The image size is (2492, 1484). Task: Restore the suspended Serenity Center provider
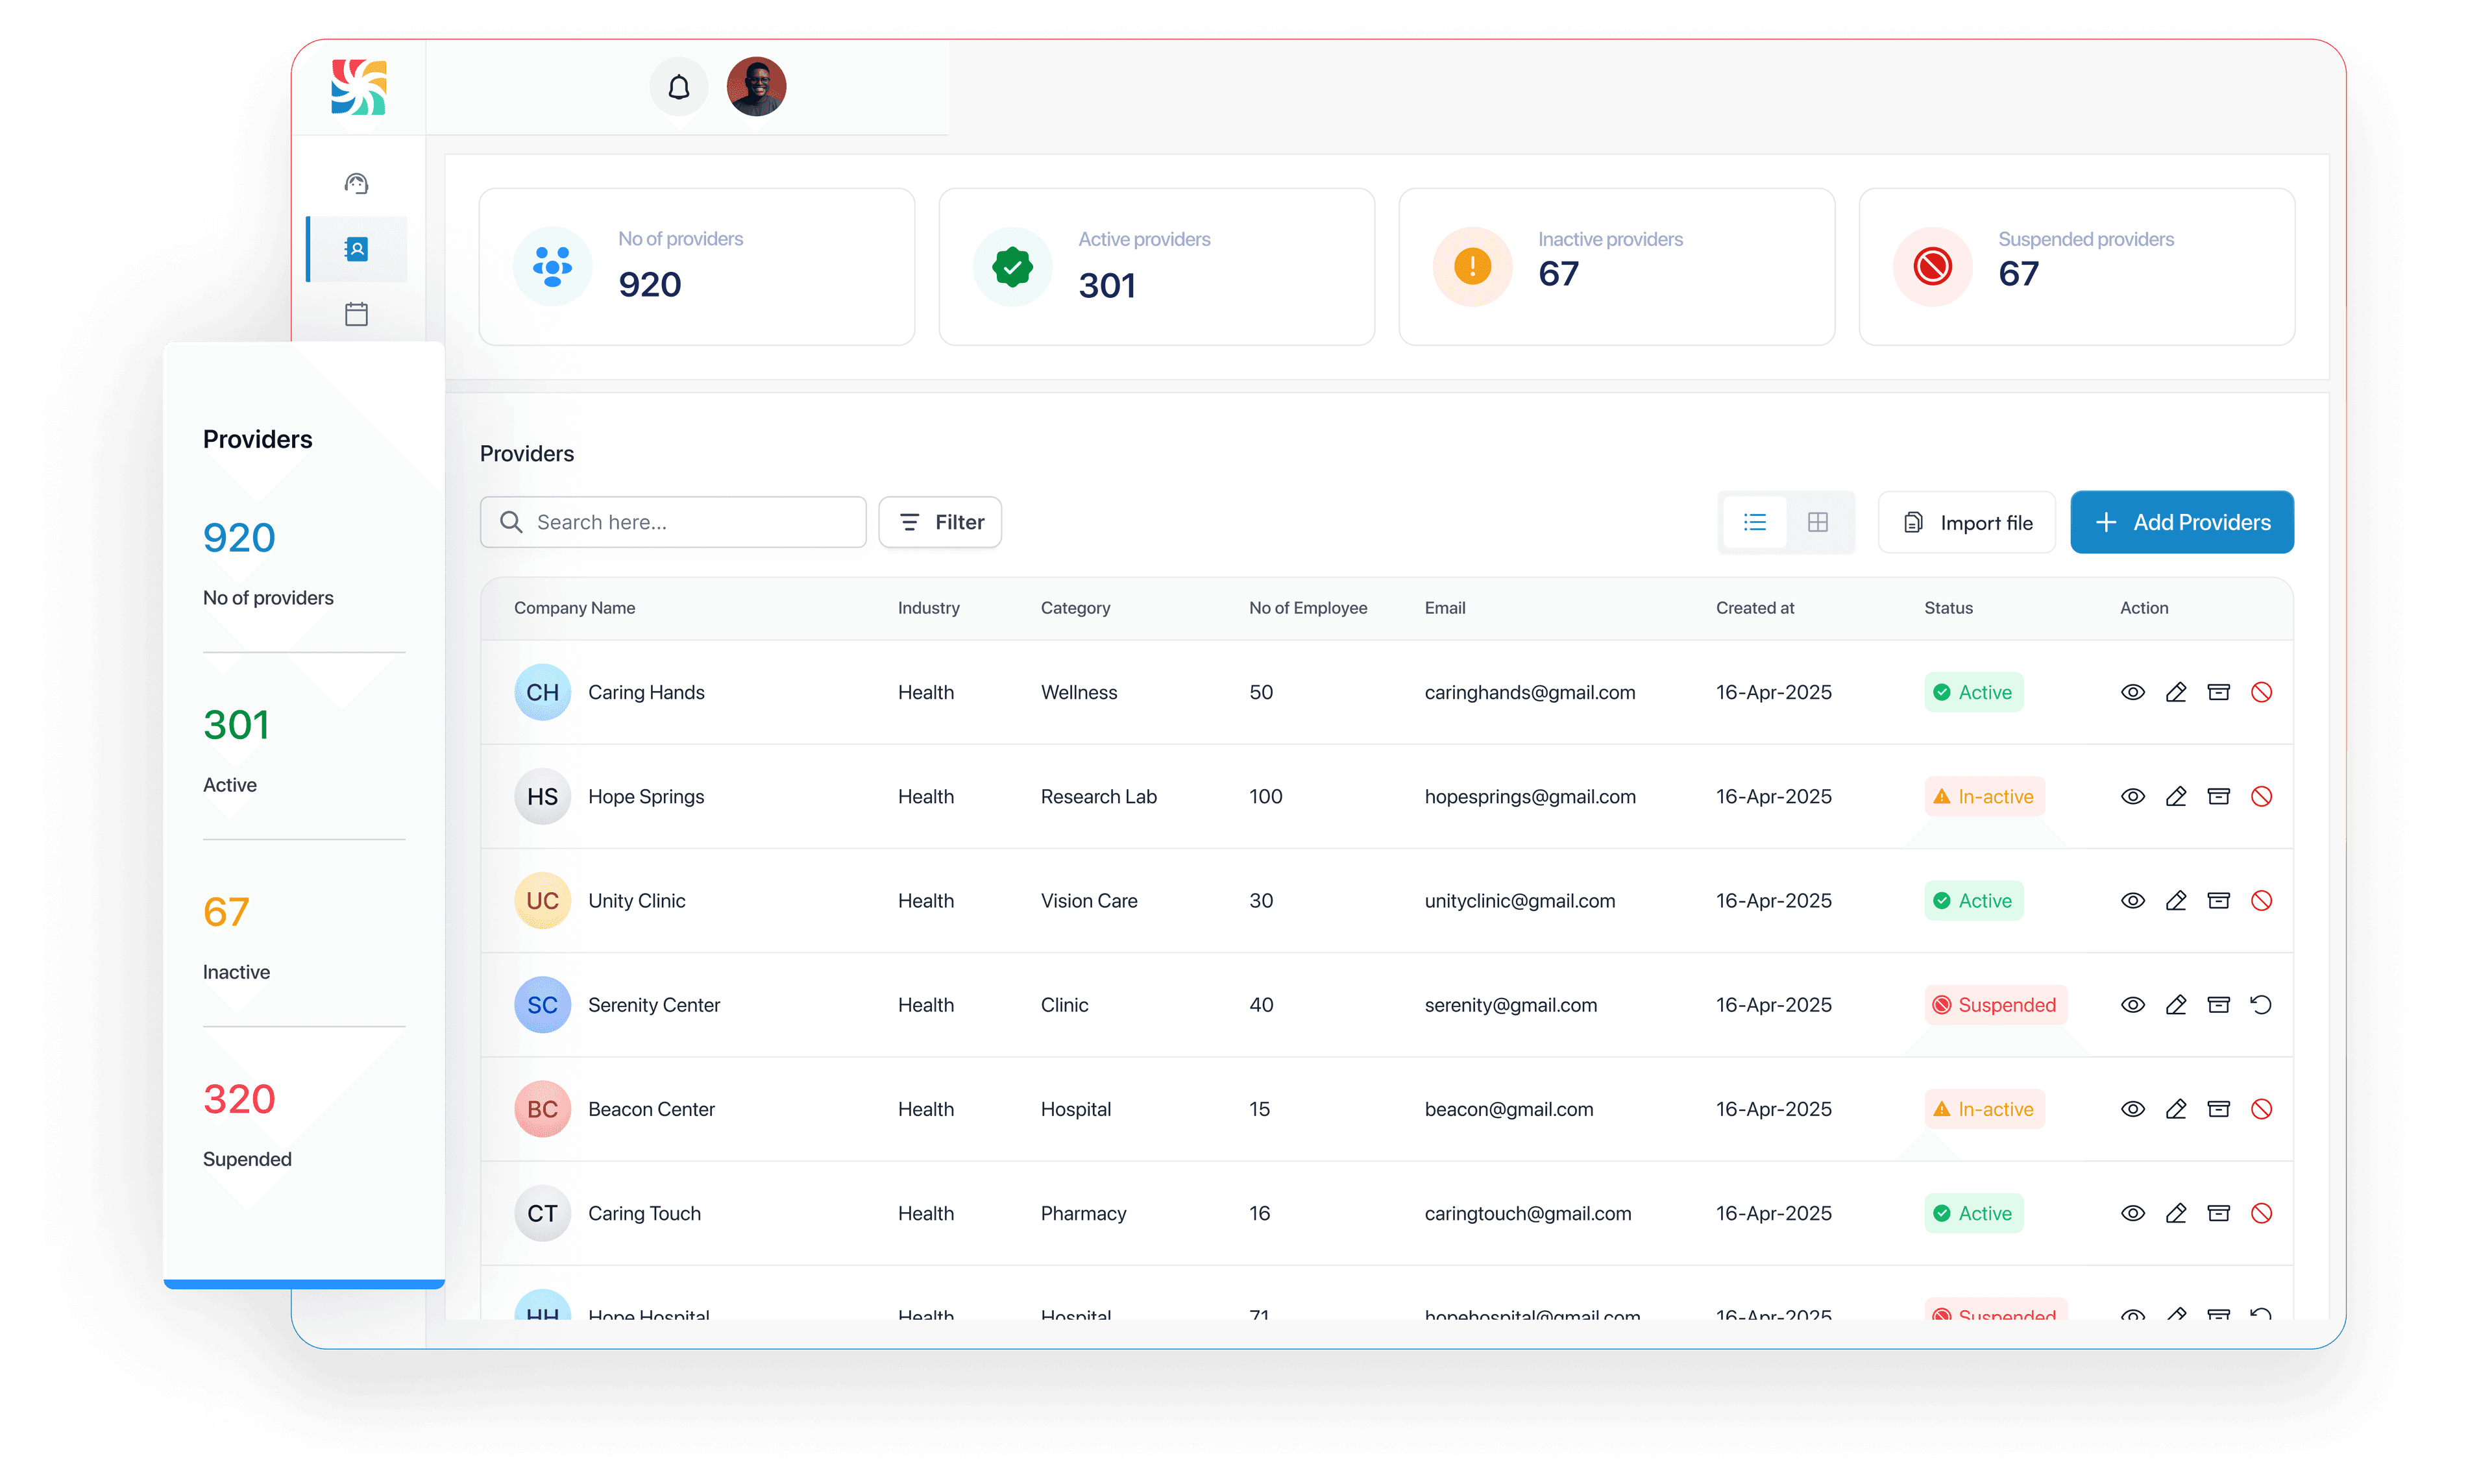point(2261,1004)
